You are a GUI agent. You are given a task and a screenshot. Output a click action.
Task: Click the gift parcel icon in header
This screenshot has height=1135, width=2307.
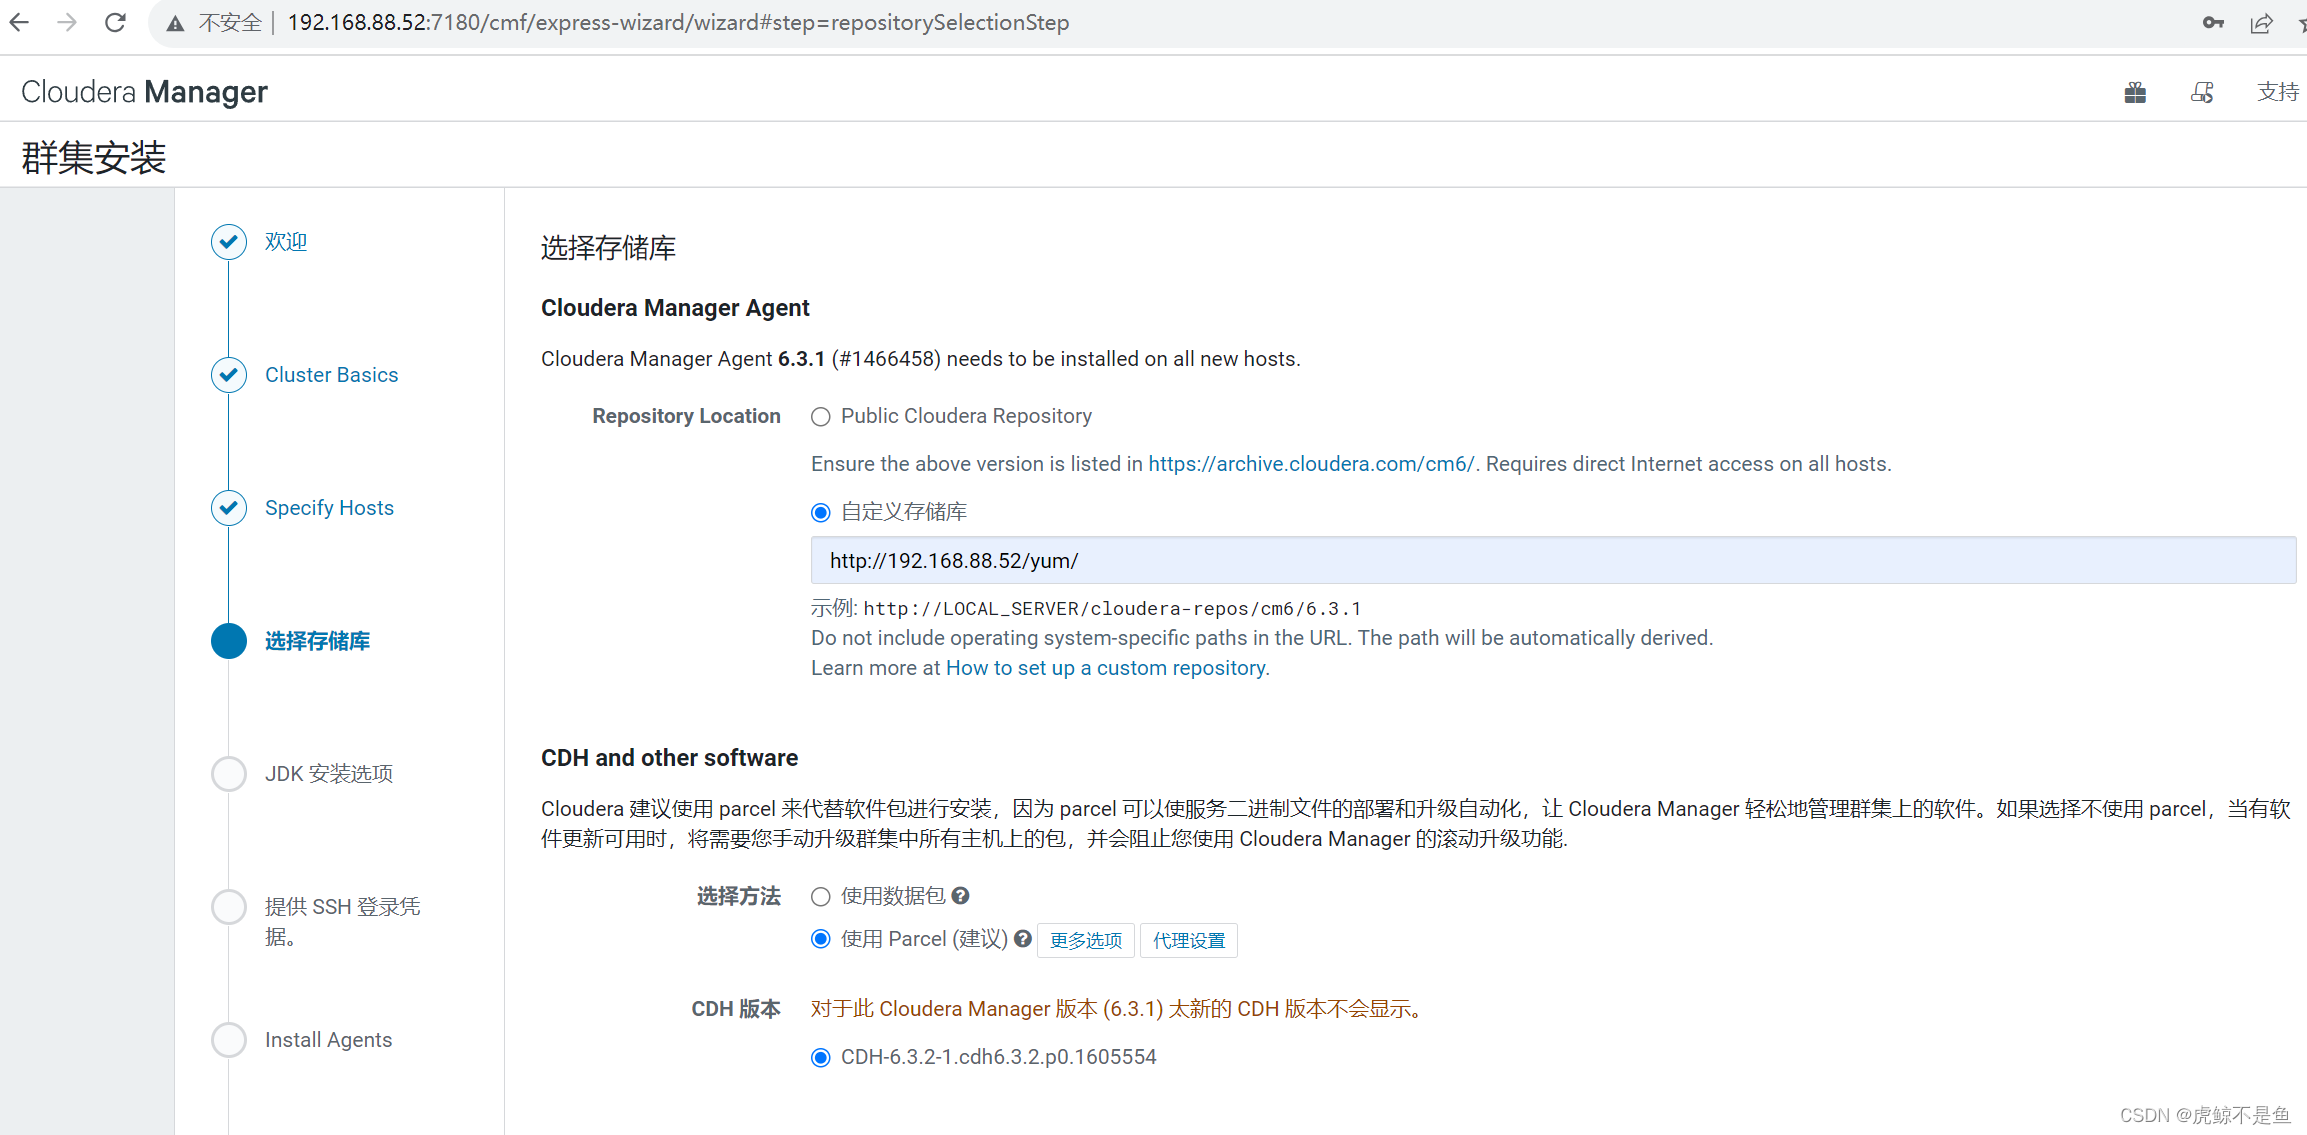[2135, 93]
